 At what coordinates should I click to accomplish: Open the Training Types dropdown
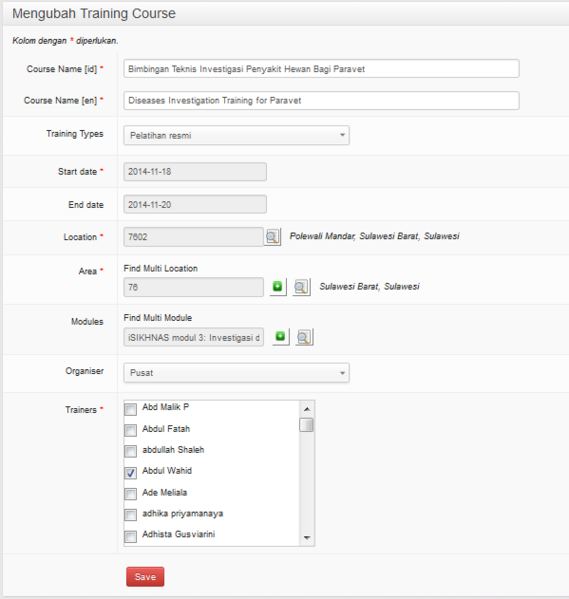[236, 135]
